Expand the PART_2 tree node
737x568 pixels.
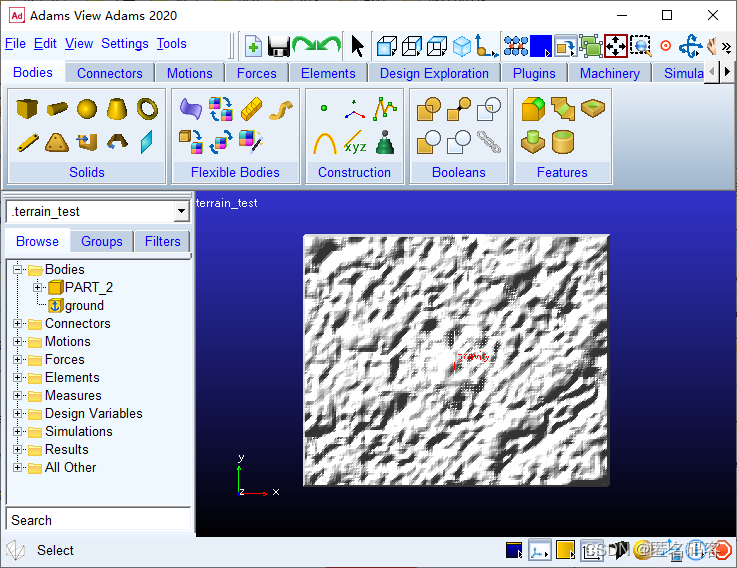click(x=37, y=287)
